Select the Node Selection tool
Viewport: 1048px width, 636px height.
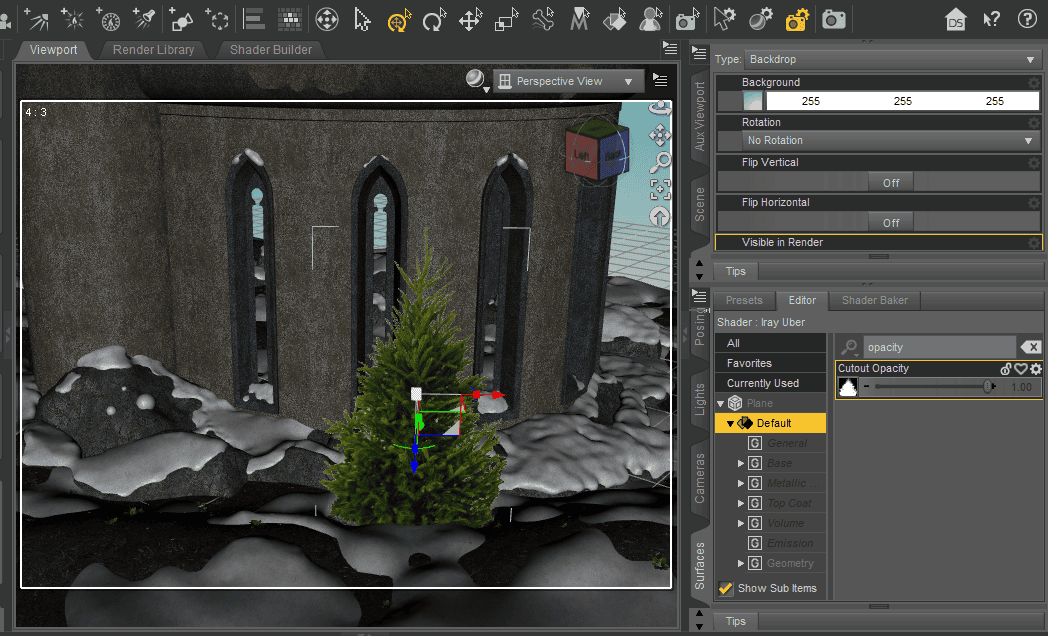coord(363,19)
